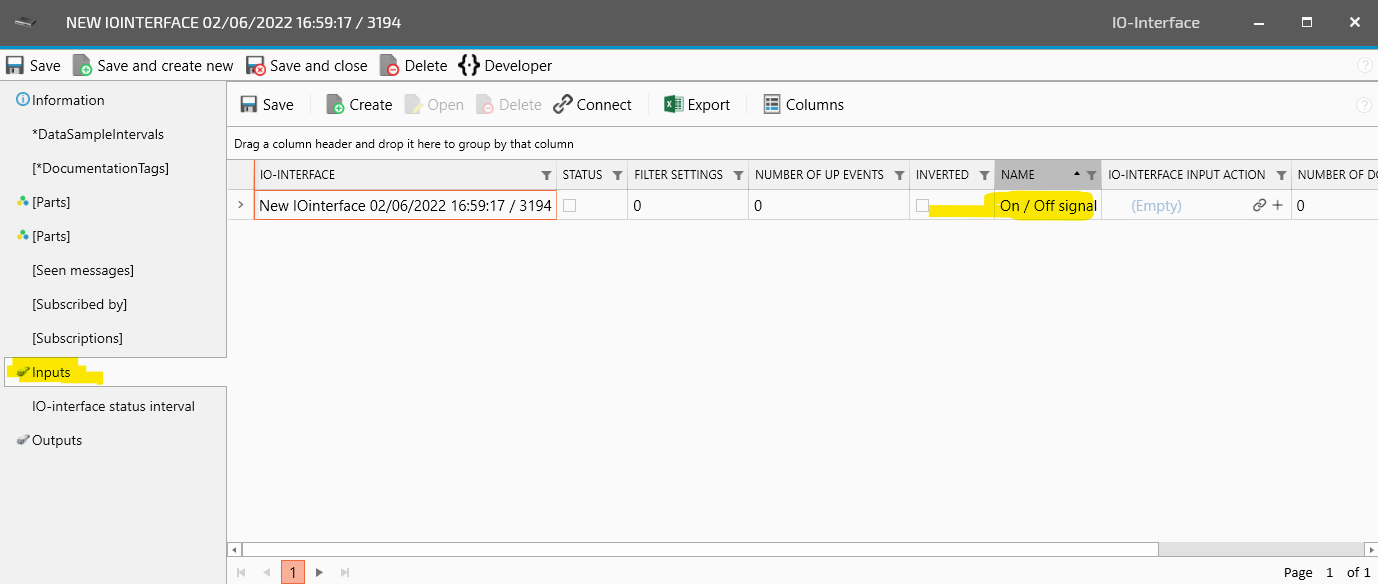Open the IO-Interface column filter

(x=545, y=175)
